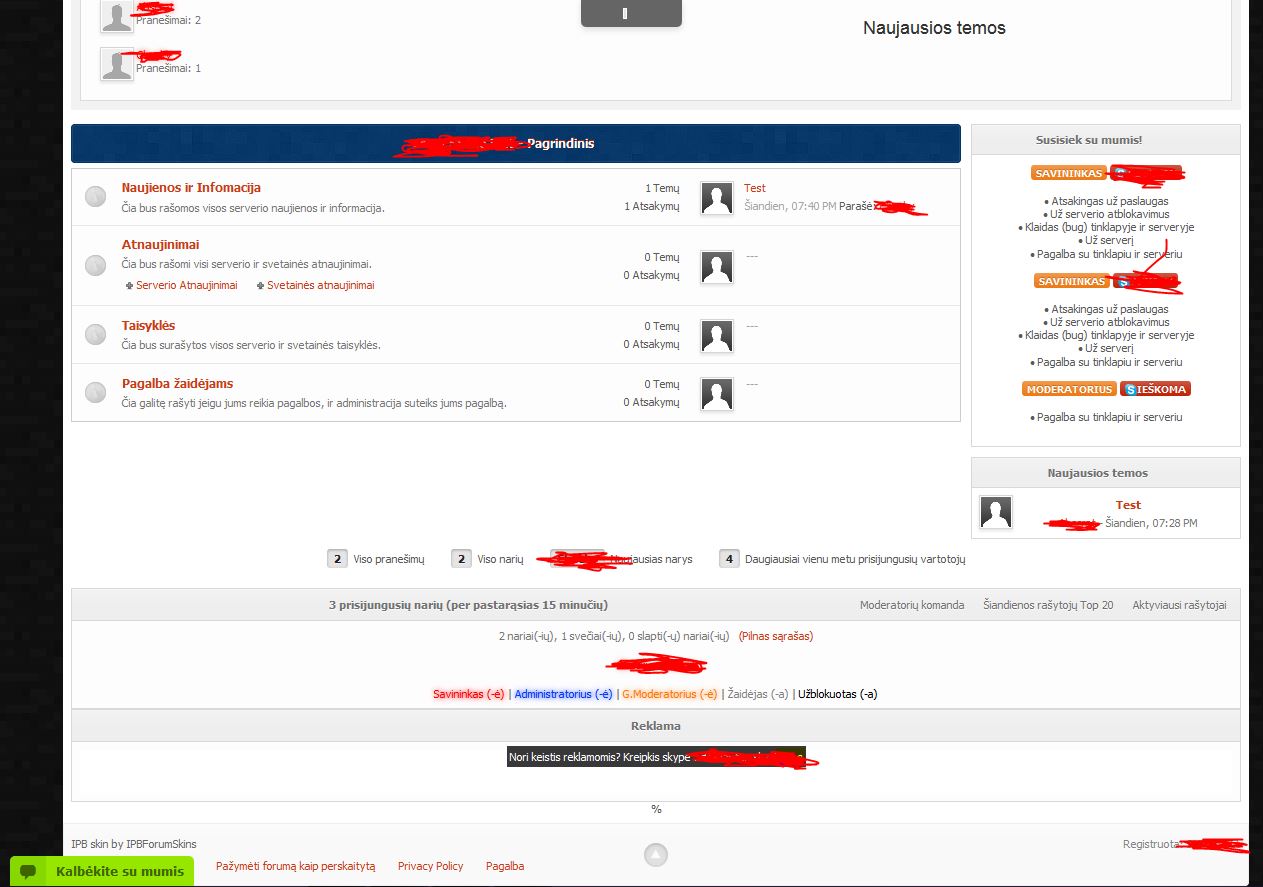Click Savininkas (-ė) group legend
The height and width of the screenshot is (887, 1263).
click(x=468, y=694)
